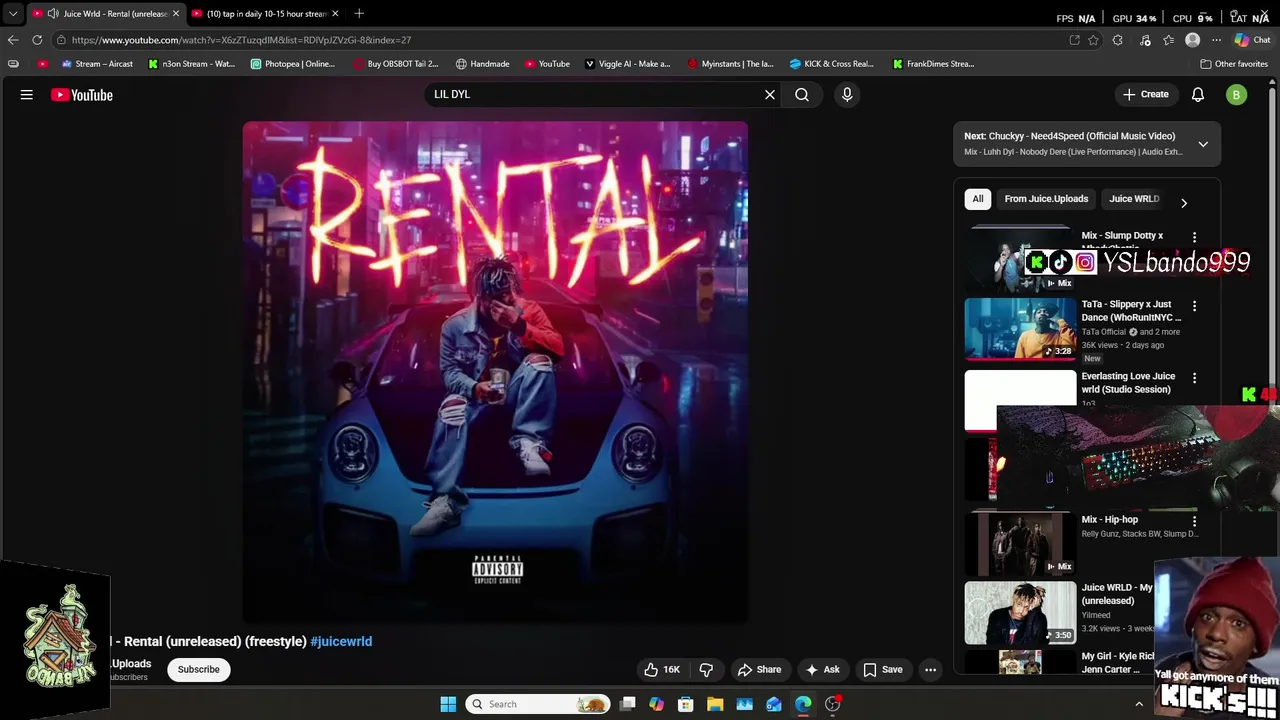
Task: Expand the Other favorites folder
Action: tap(1234, 63)
